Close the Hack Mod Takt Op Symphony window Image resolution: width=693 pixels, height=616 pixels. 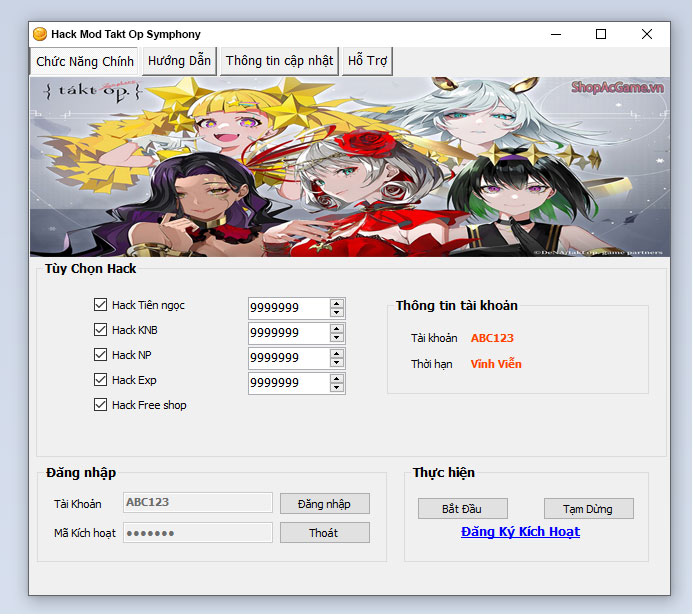coord(647,34)
